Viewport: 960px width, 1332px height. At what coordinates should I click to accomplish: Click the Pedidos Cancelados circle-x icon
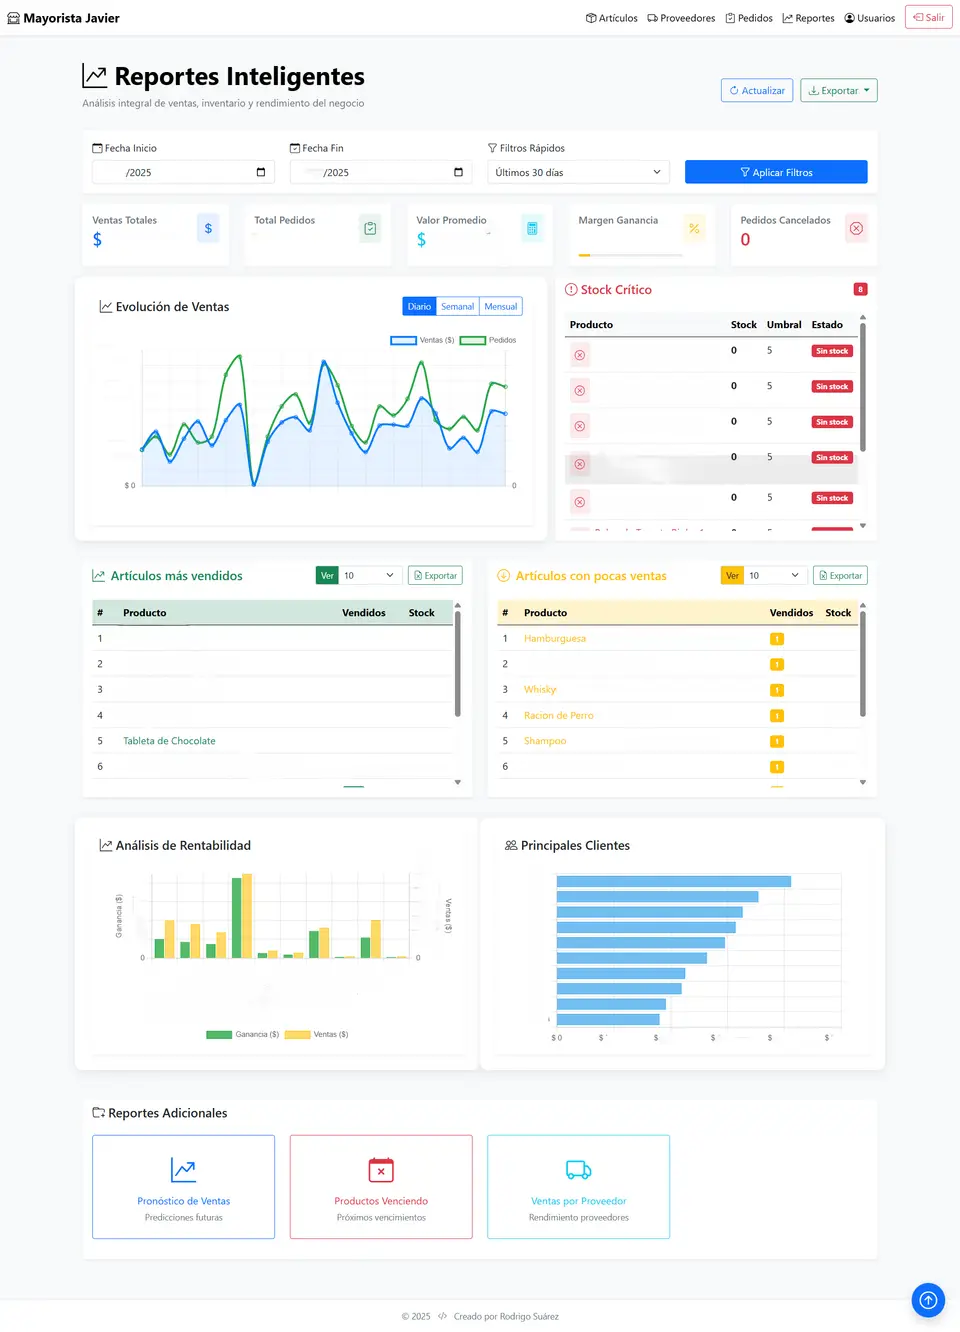pyautogui.click(x=856, y=228)
